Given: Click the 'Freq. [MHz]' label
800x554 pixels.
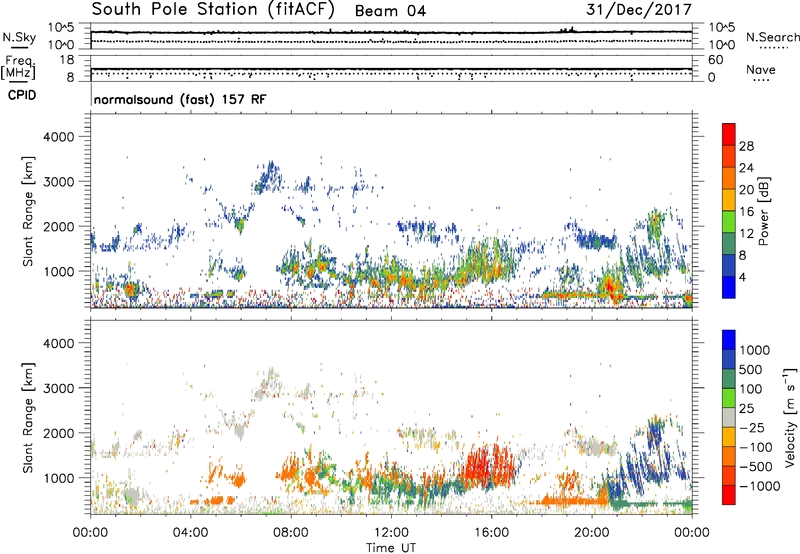Looking at the screenshot, I should point(18,67).
